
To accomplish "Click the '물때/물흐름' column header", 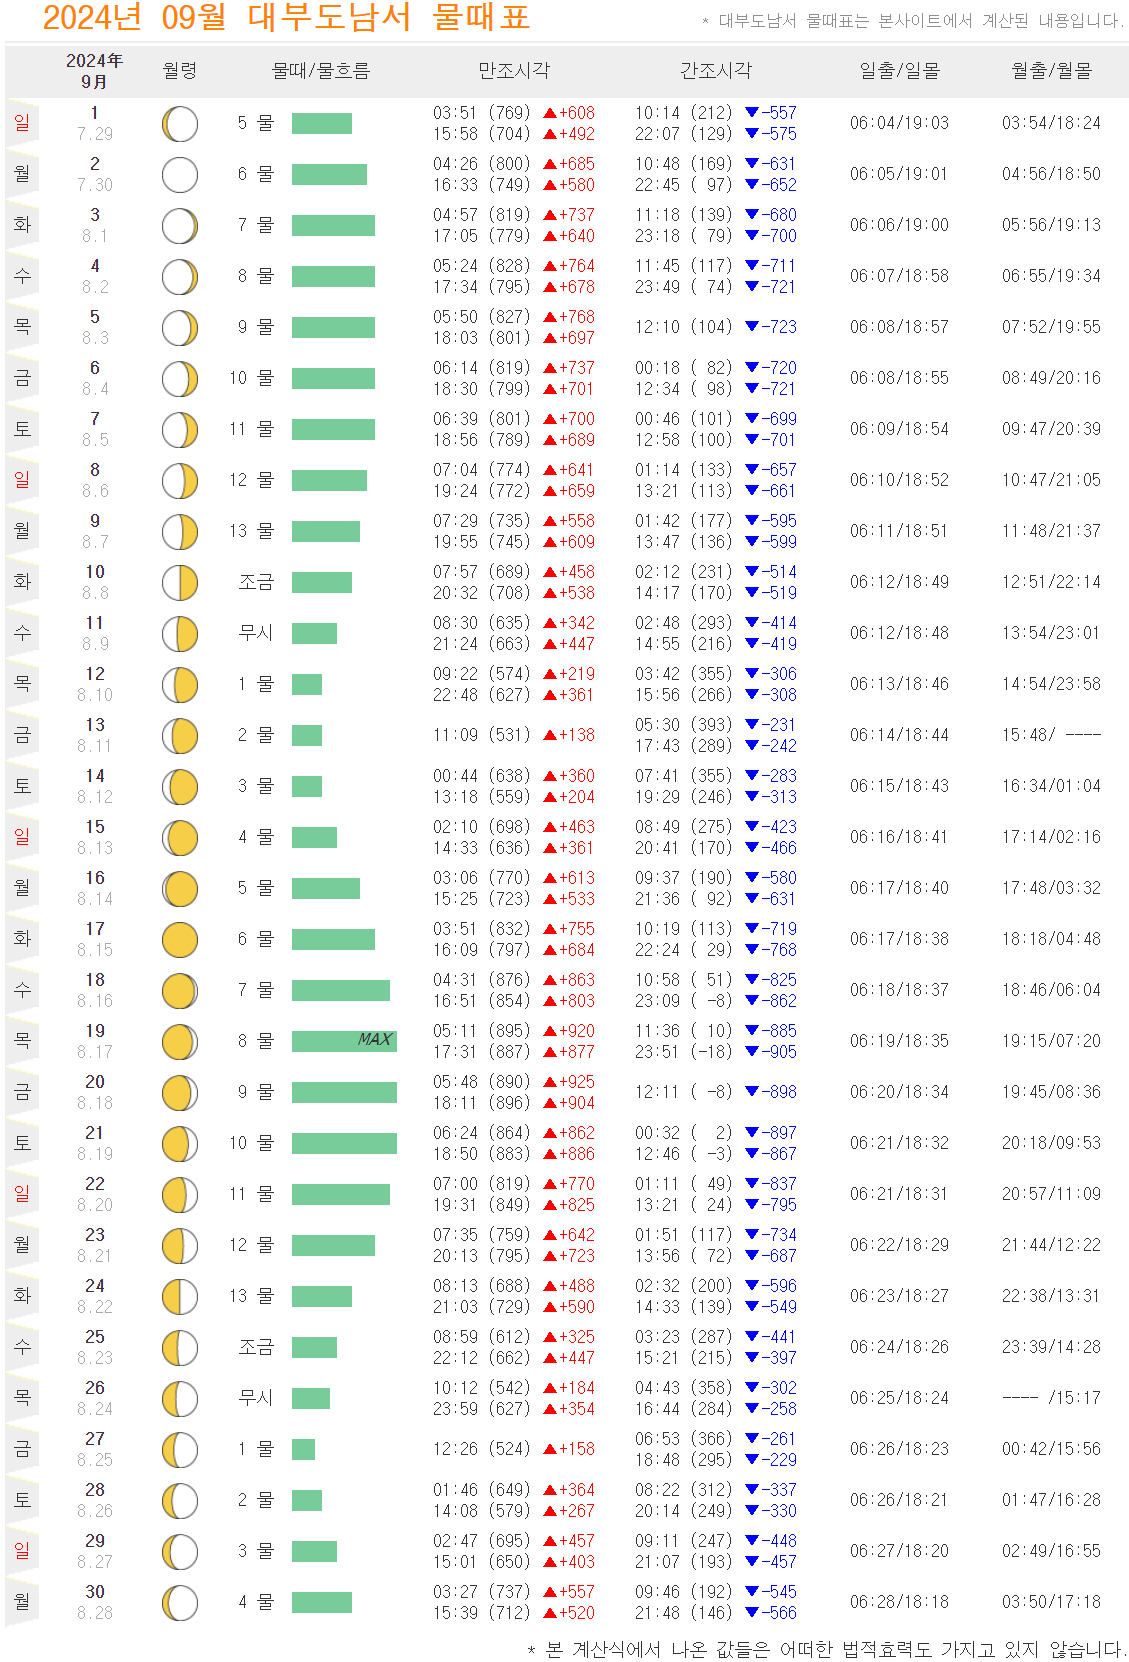I will pyautogui.click(x=321, y=71).
